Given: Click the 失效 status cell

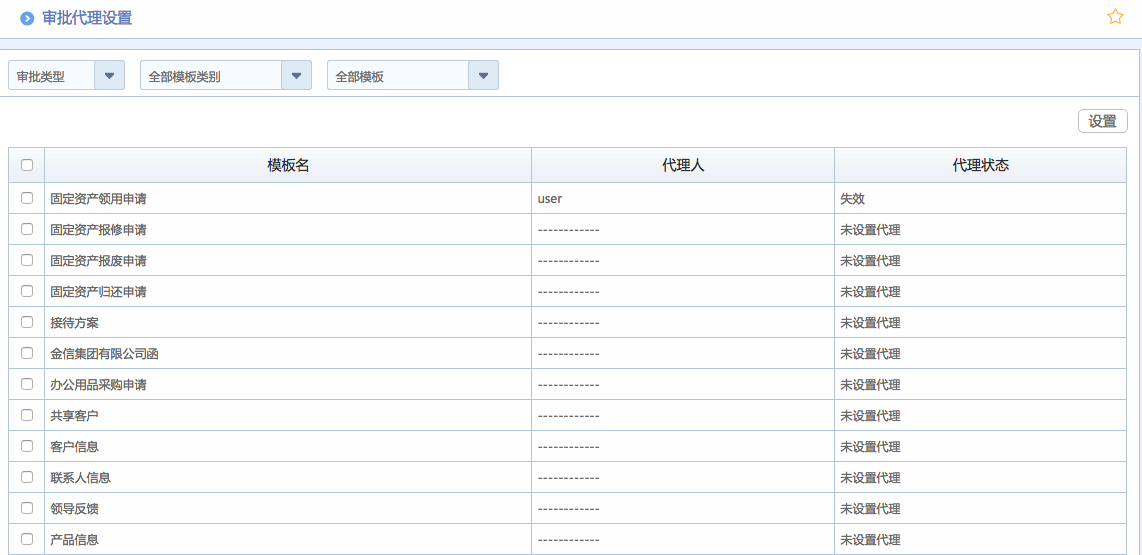Looking at the screenshot, I should 852,199.
